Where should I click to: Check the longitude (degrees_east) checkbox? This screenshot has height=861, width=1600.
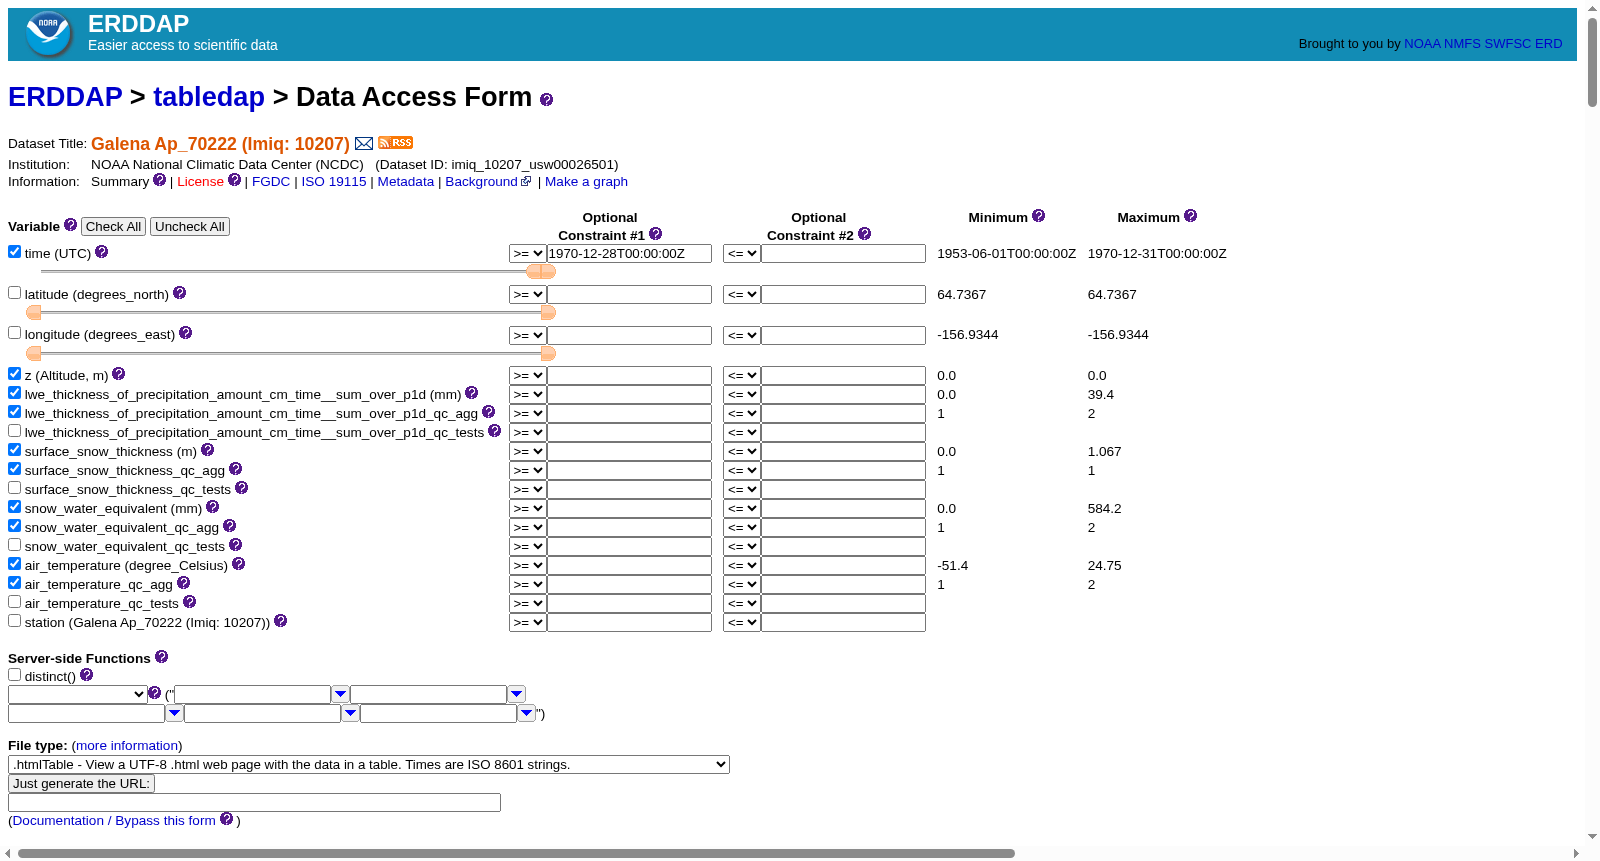click(14, 333)
